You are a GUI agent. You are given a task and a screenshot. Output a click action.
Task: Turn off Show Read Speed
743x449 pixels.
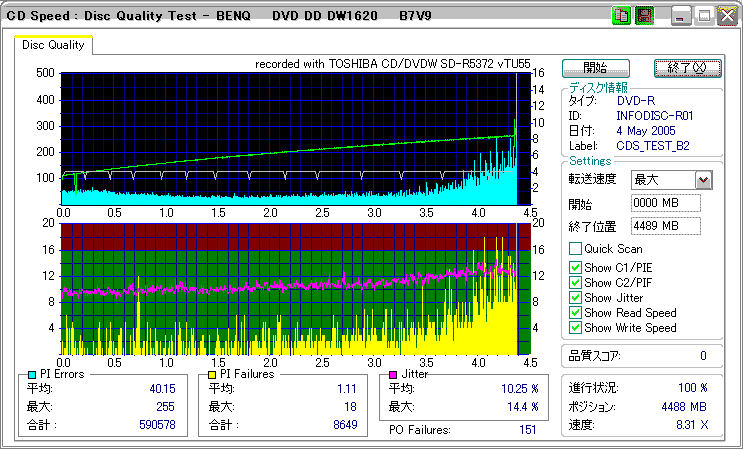pos(575,312)
